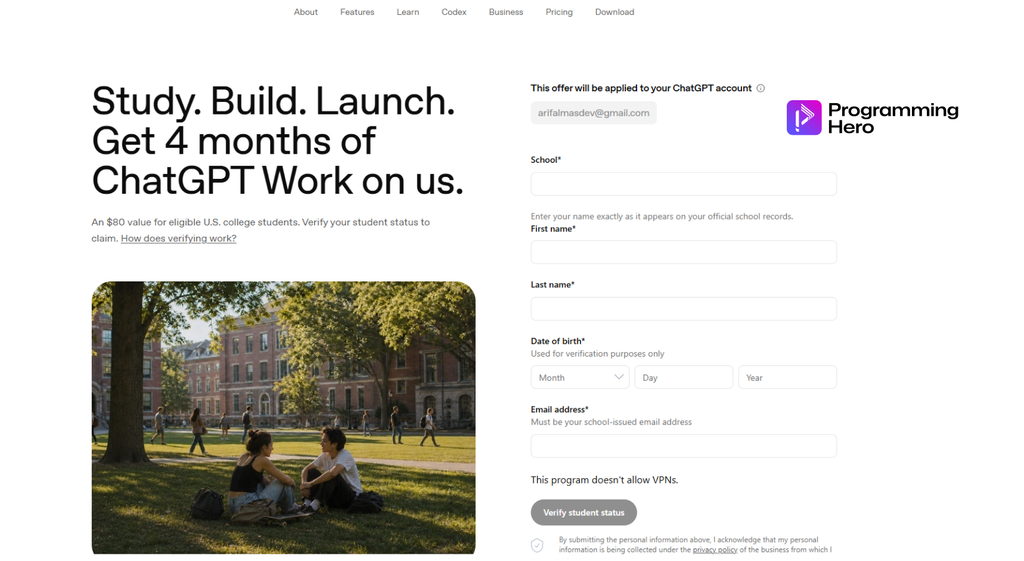
Task: Click the prefilled ChatGPT account email box
Action: coord(594,113)
